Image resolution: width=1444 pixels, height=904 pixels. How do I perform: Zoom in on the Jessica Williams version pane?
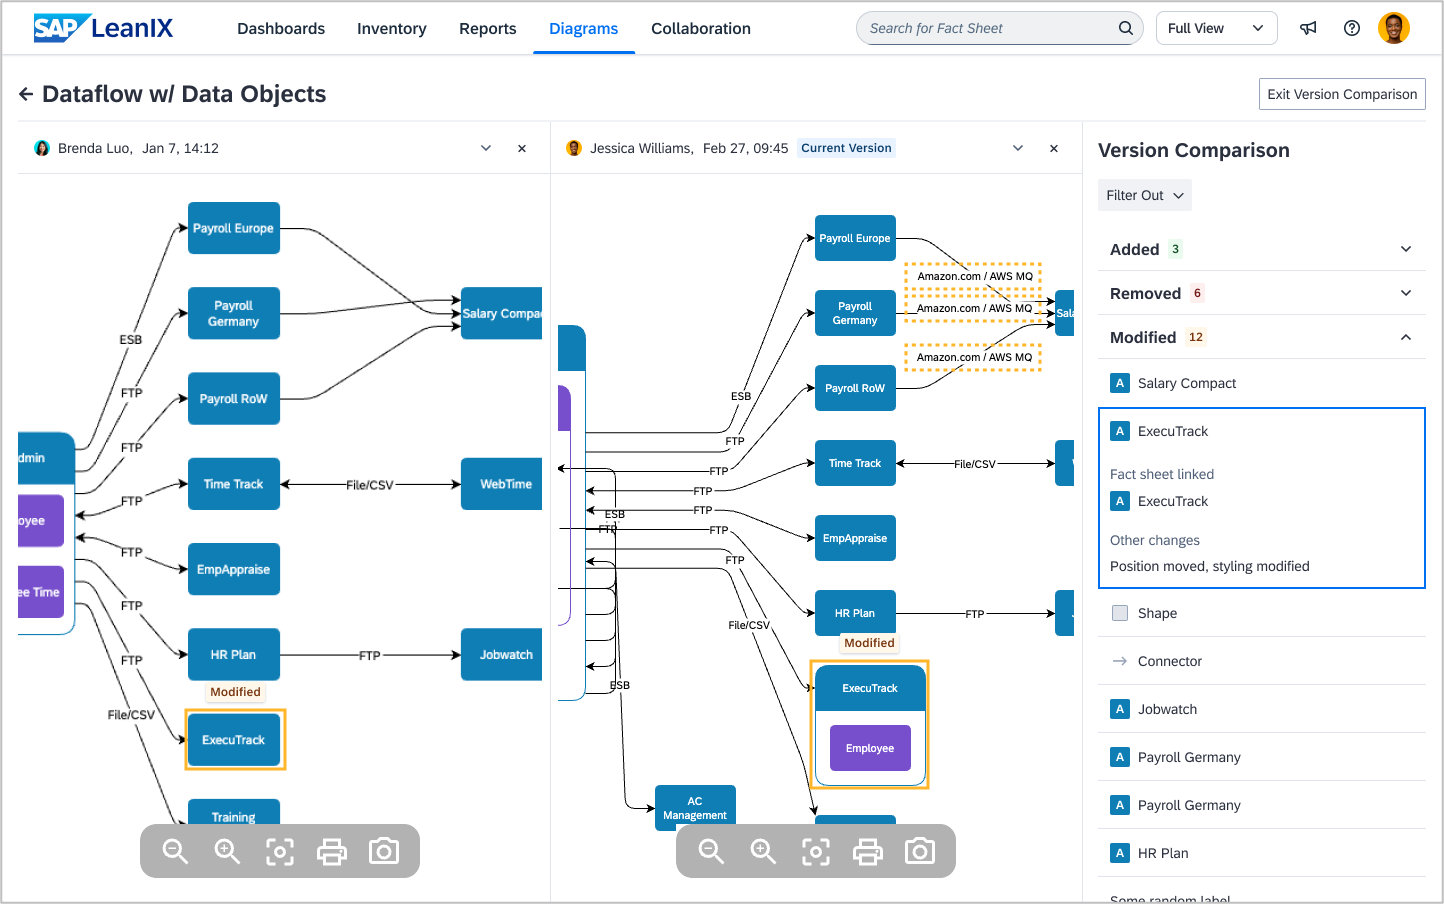coord(764,851)
